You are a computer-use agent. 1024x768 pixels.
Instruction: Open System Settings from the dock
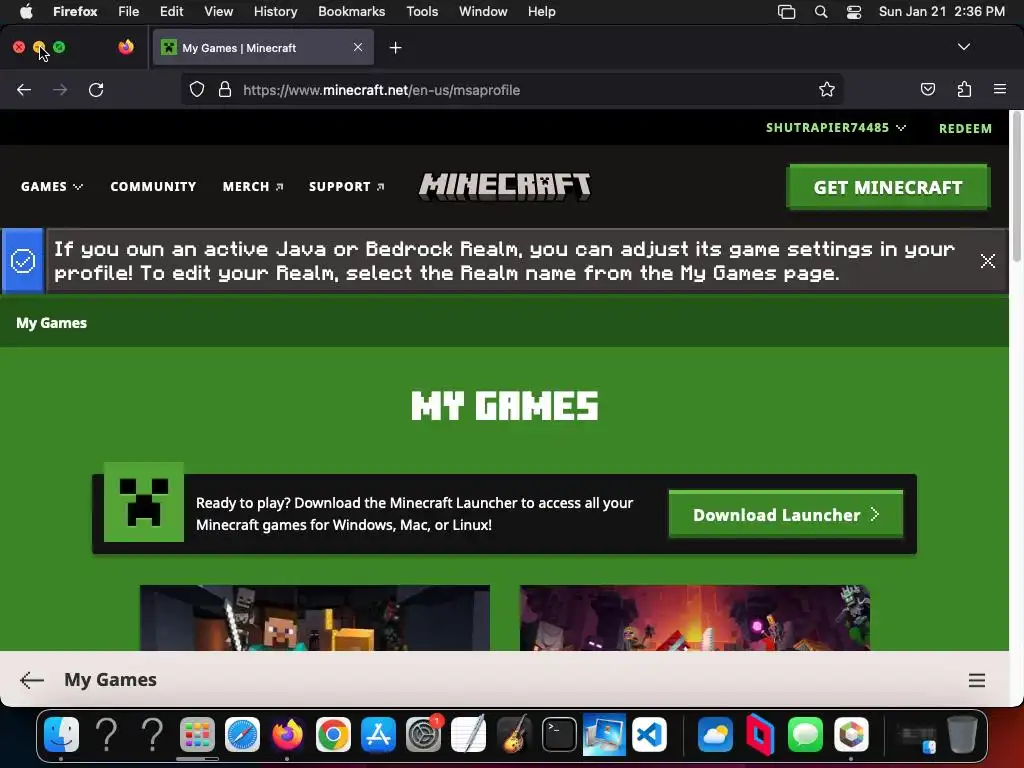pyautogui.click(x=423, y=735)
